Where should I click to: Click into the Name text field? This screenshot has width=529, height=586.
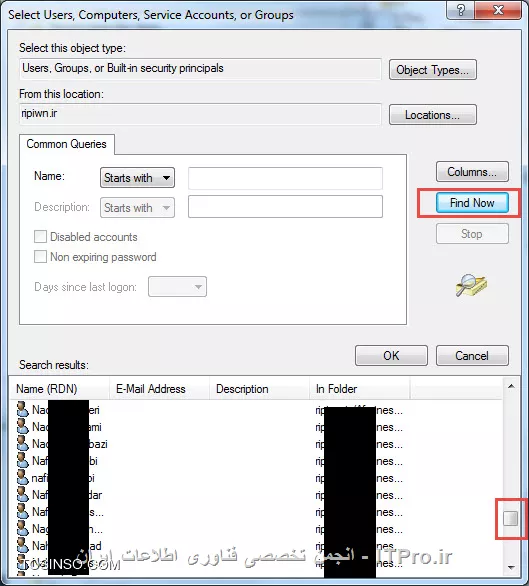pos(285,178)
